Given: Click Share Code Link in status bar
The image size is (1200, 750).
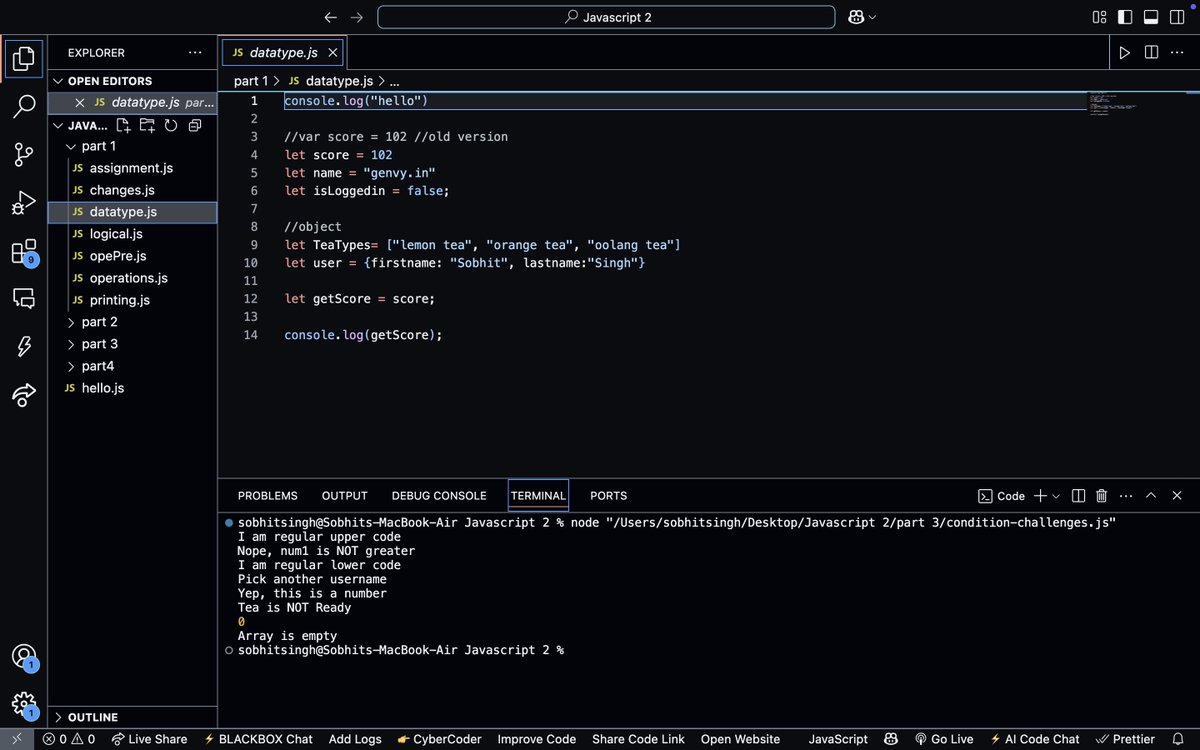Looking at the screenshot, I should pos(638,739).
